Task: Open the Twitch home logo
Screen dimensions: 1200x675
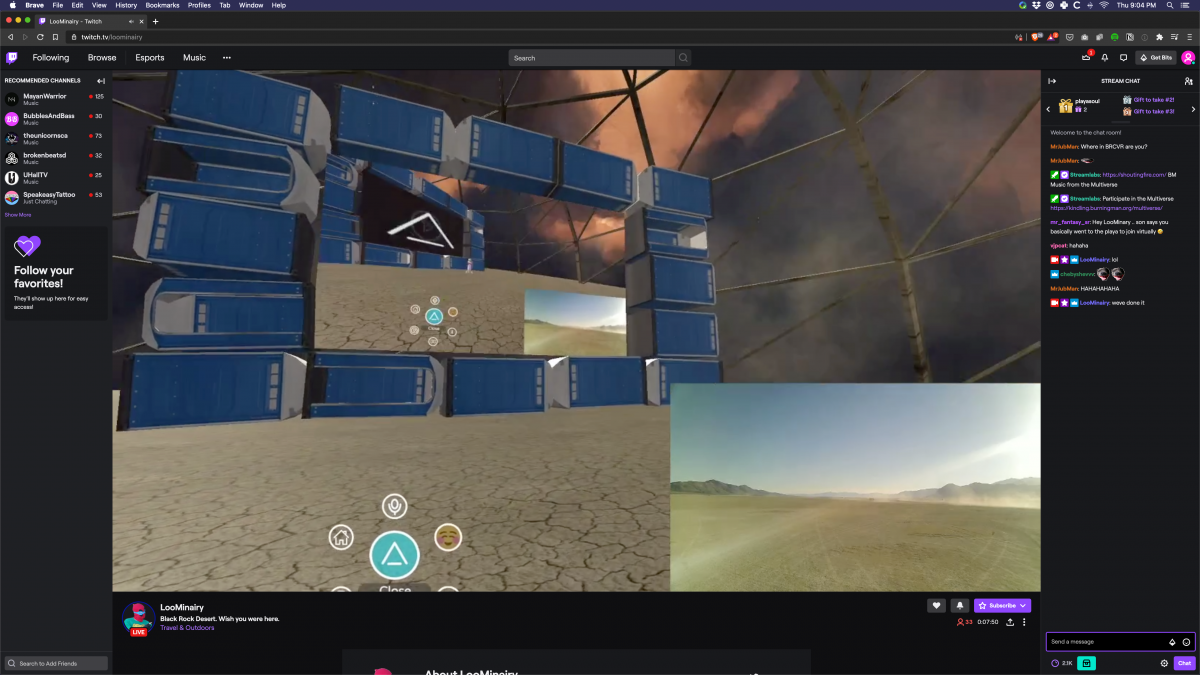Action: click(x=12, y=58)
